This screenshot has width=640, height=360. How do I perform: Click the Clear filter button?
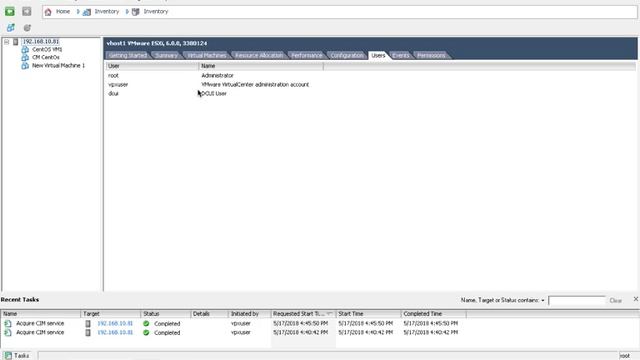pyautogui.click(x=616, y=300)
